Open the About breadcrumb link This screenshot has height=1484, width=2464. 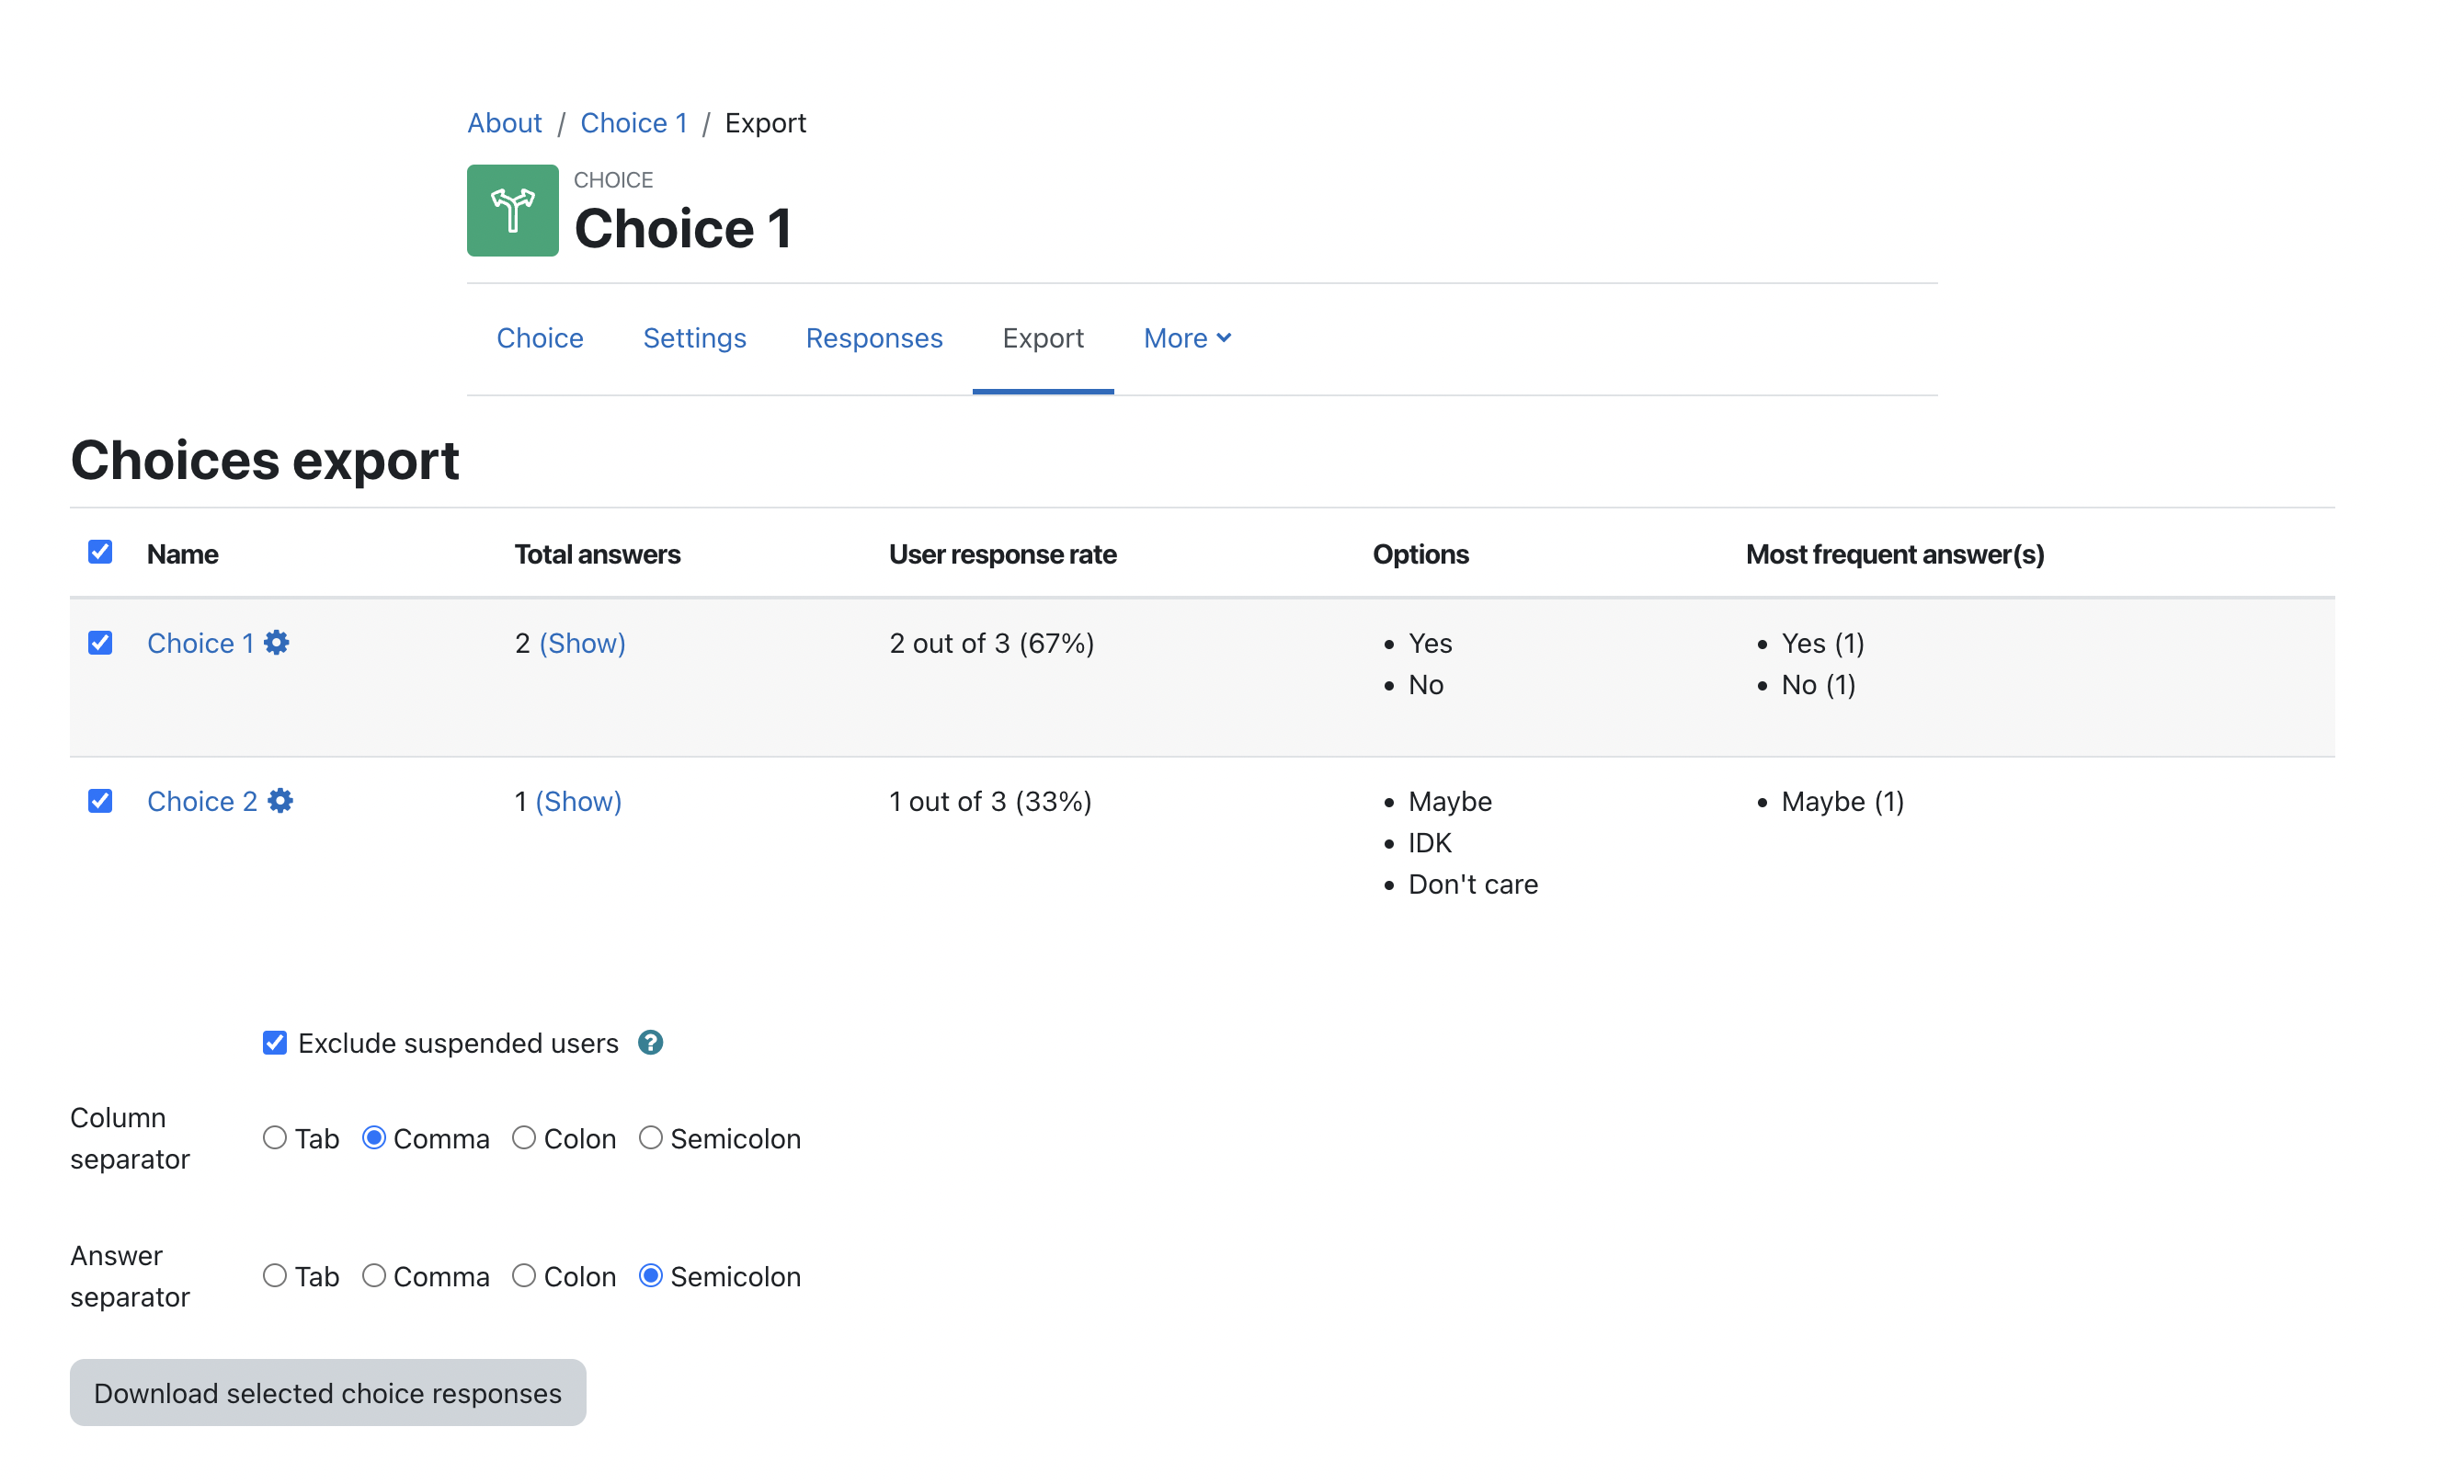coord(504,123)
